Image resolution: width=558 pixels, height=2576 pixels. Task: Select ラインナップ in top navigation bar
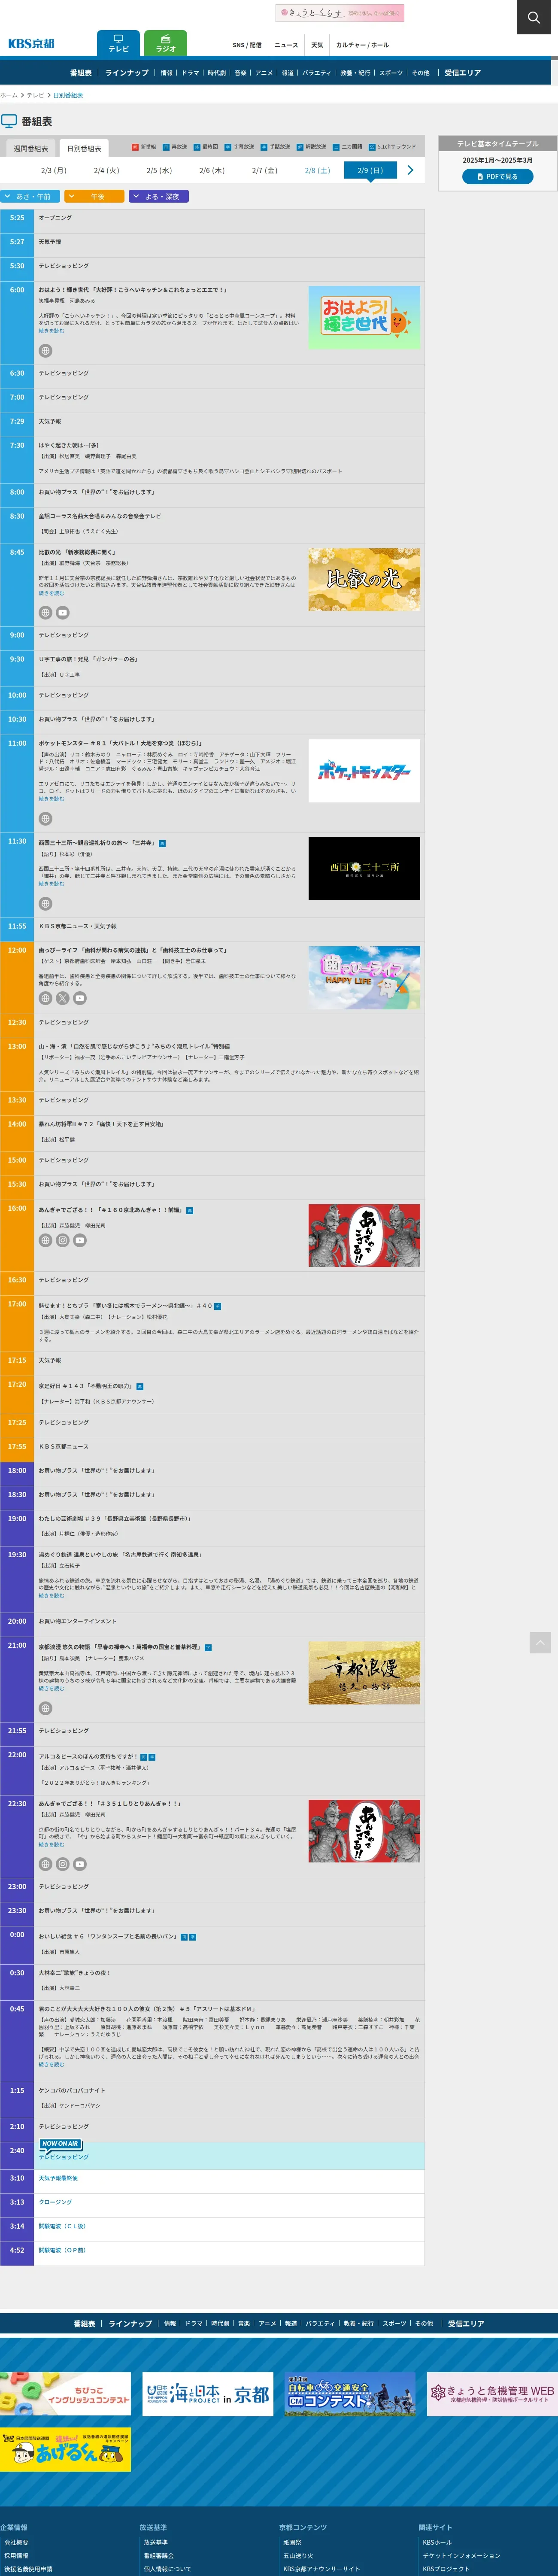click(127, 73)
